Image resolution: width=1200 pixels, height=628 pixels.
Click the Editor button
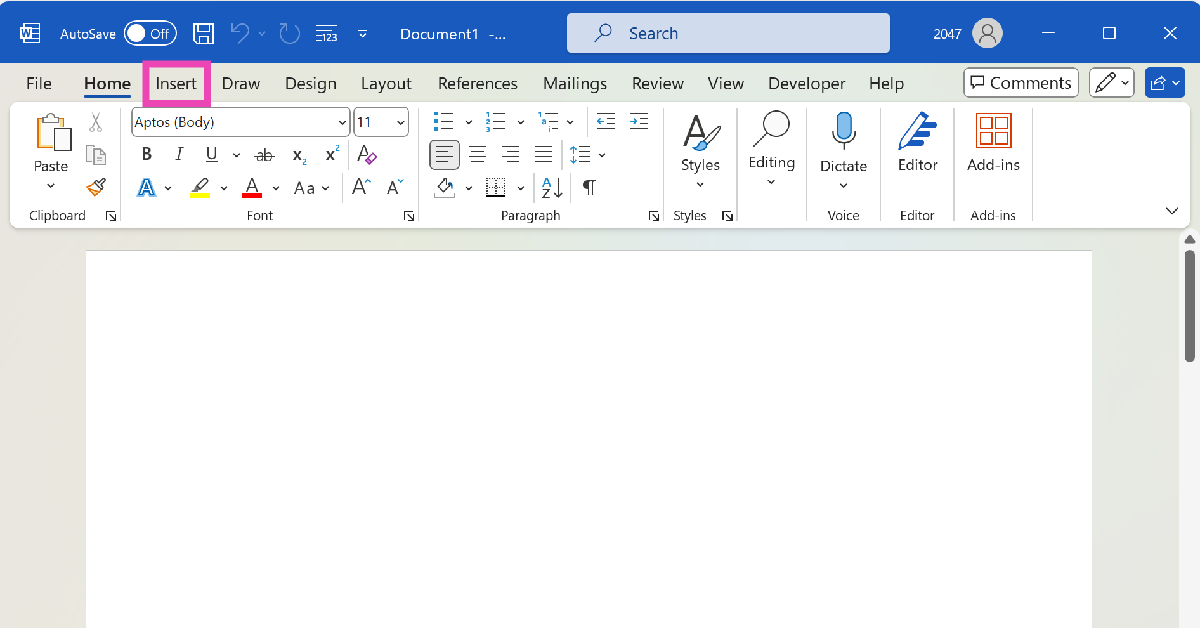(917, 143)
